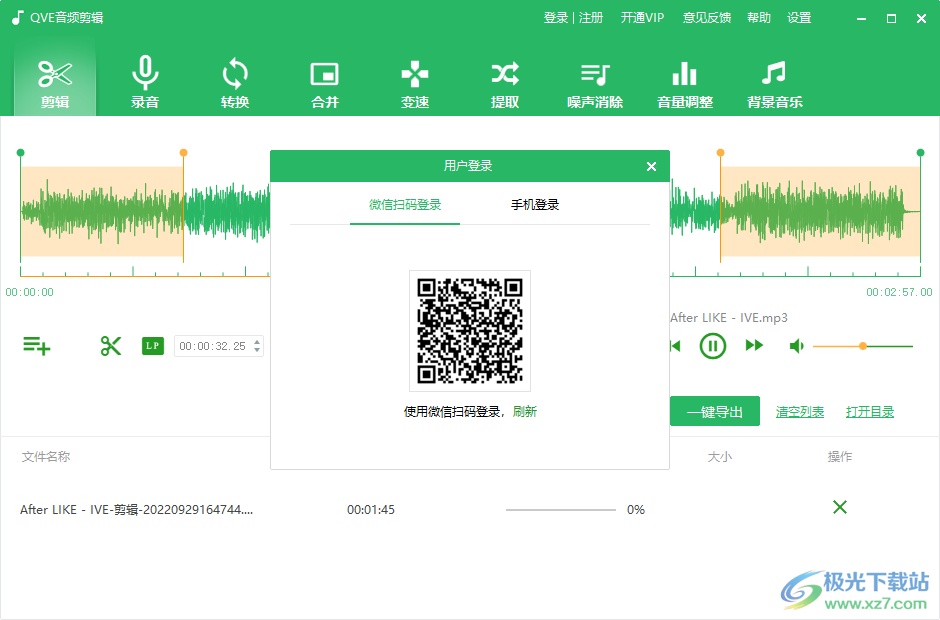Click the green end marker of waveform

(x=921, y=153)
